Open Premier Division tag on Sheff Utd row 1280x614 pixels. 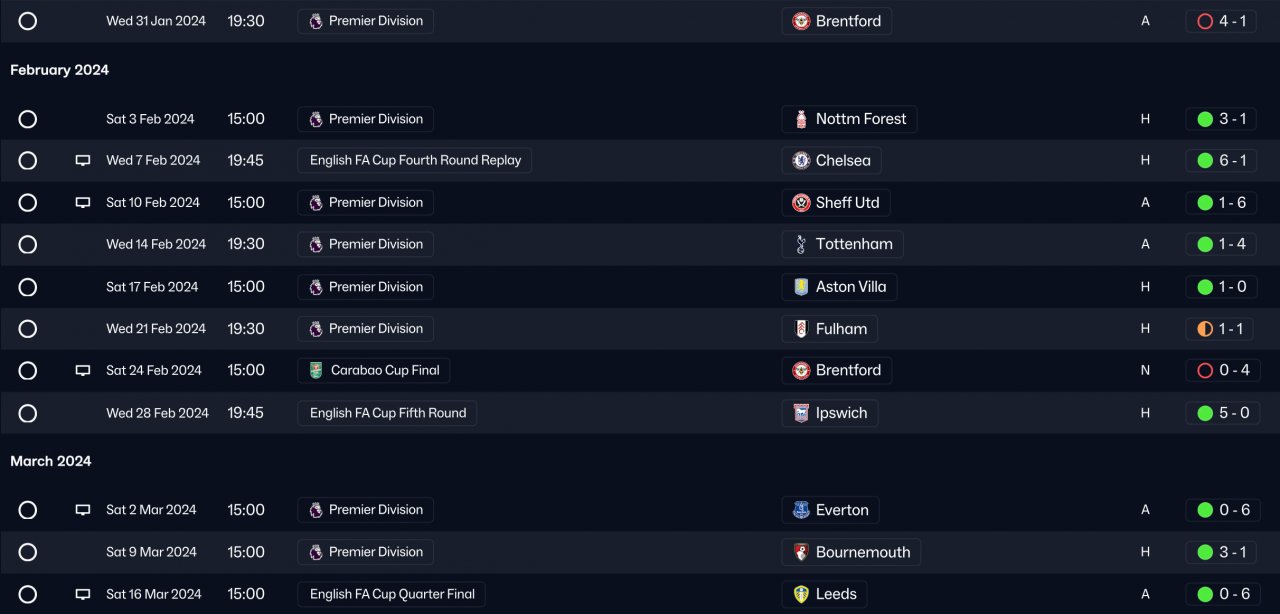(365, 202)
